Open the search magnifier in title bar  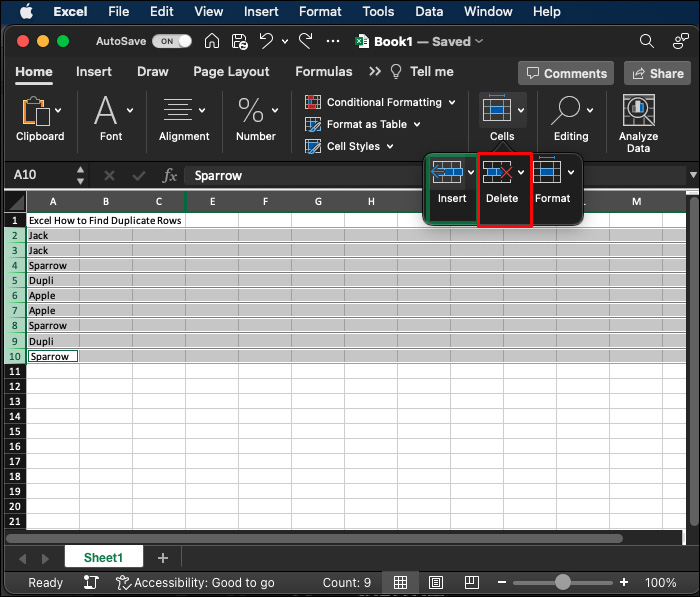tap(647, 41)
